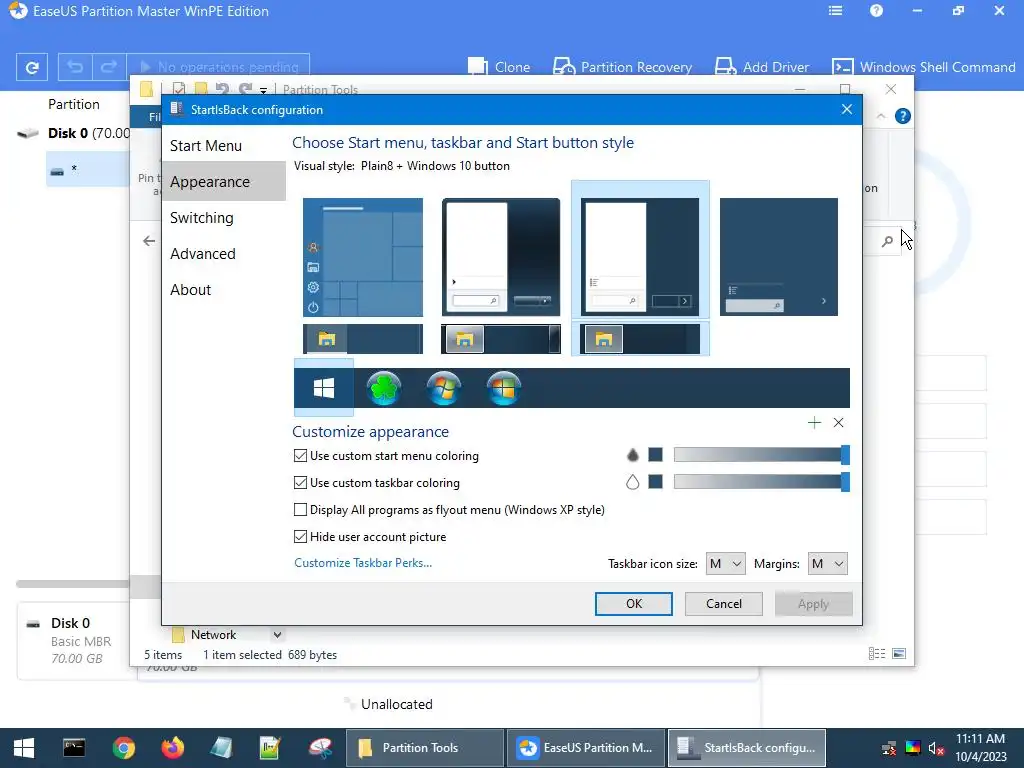Click the Cancel button
Image resolution: width=1024 pixels, height=768 pixels.
coord(724,603)
